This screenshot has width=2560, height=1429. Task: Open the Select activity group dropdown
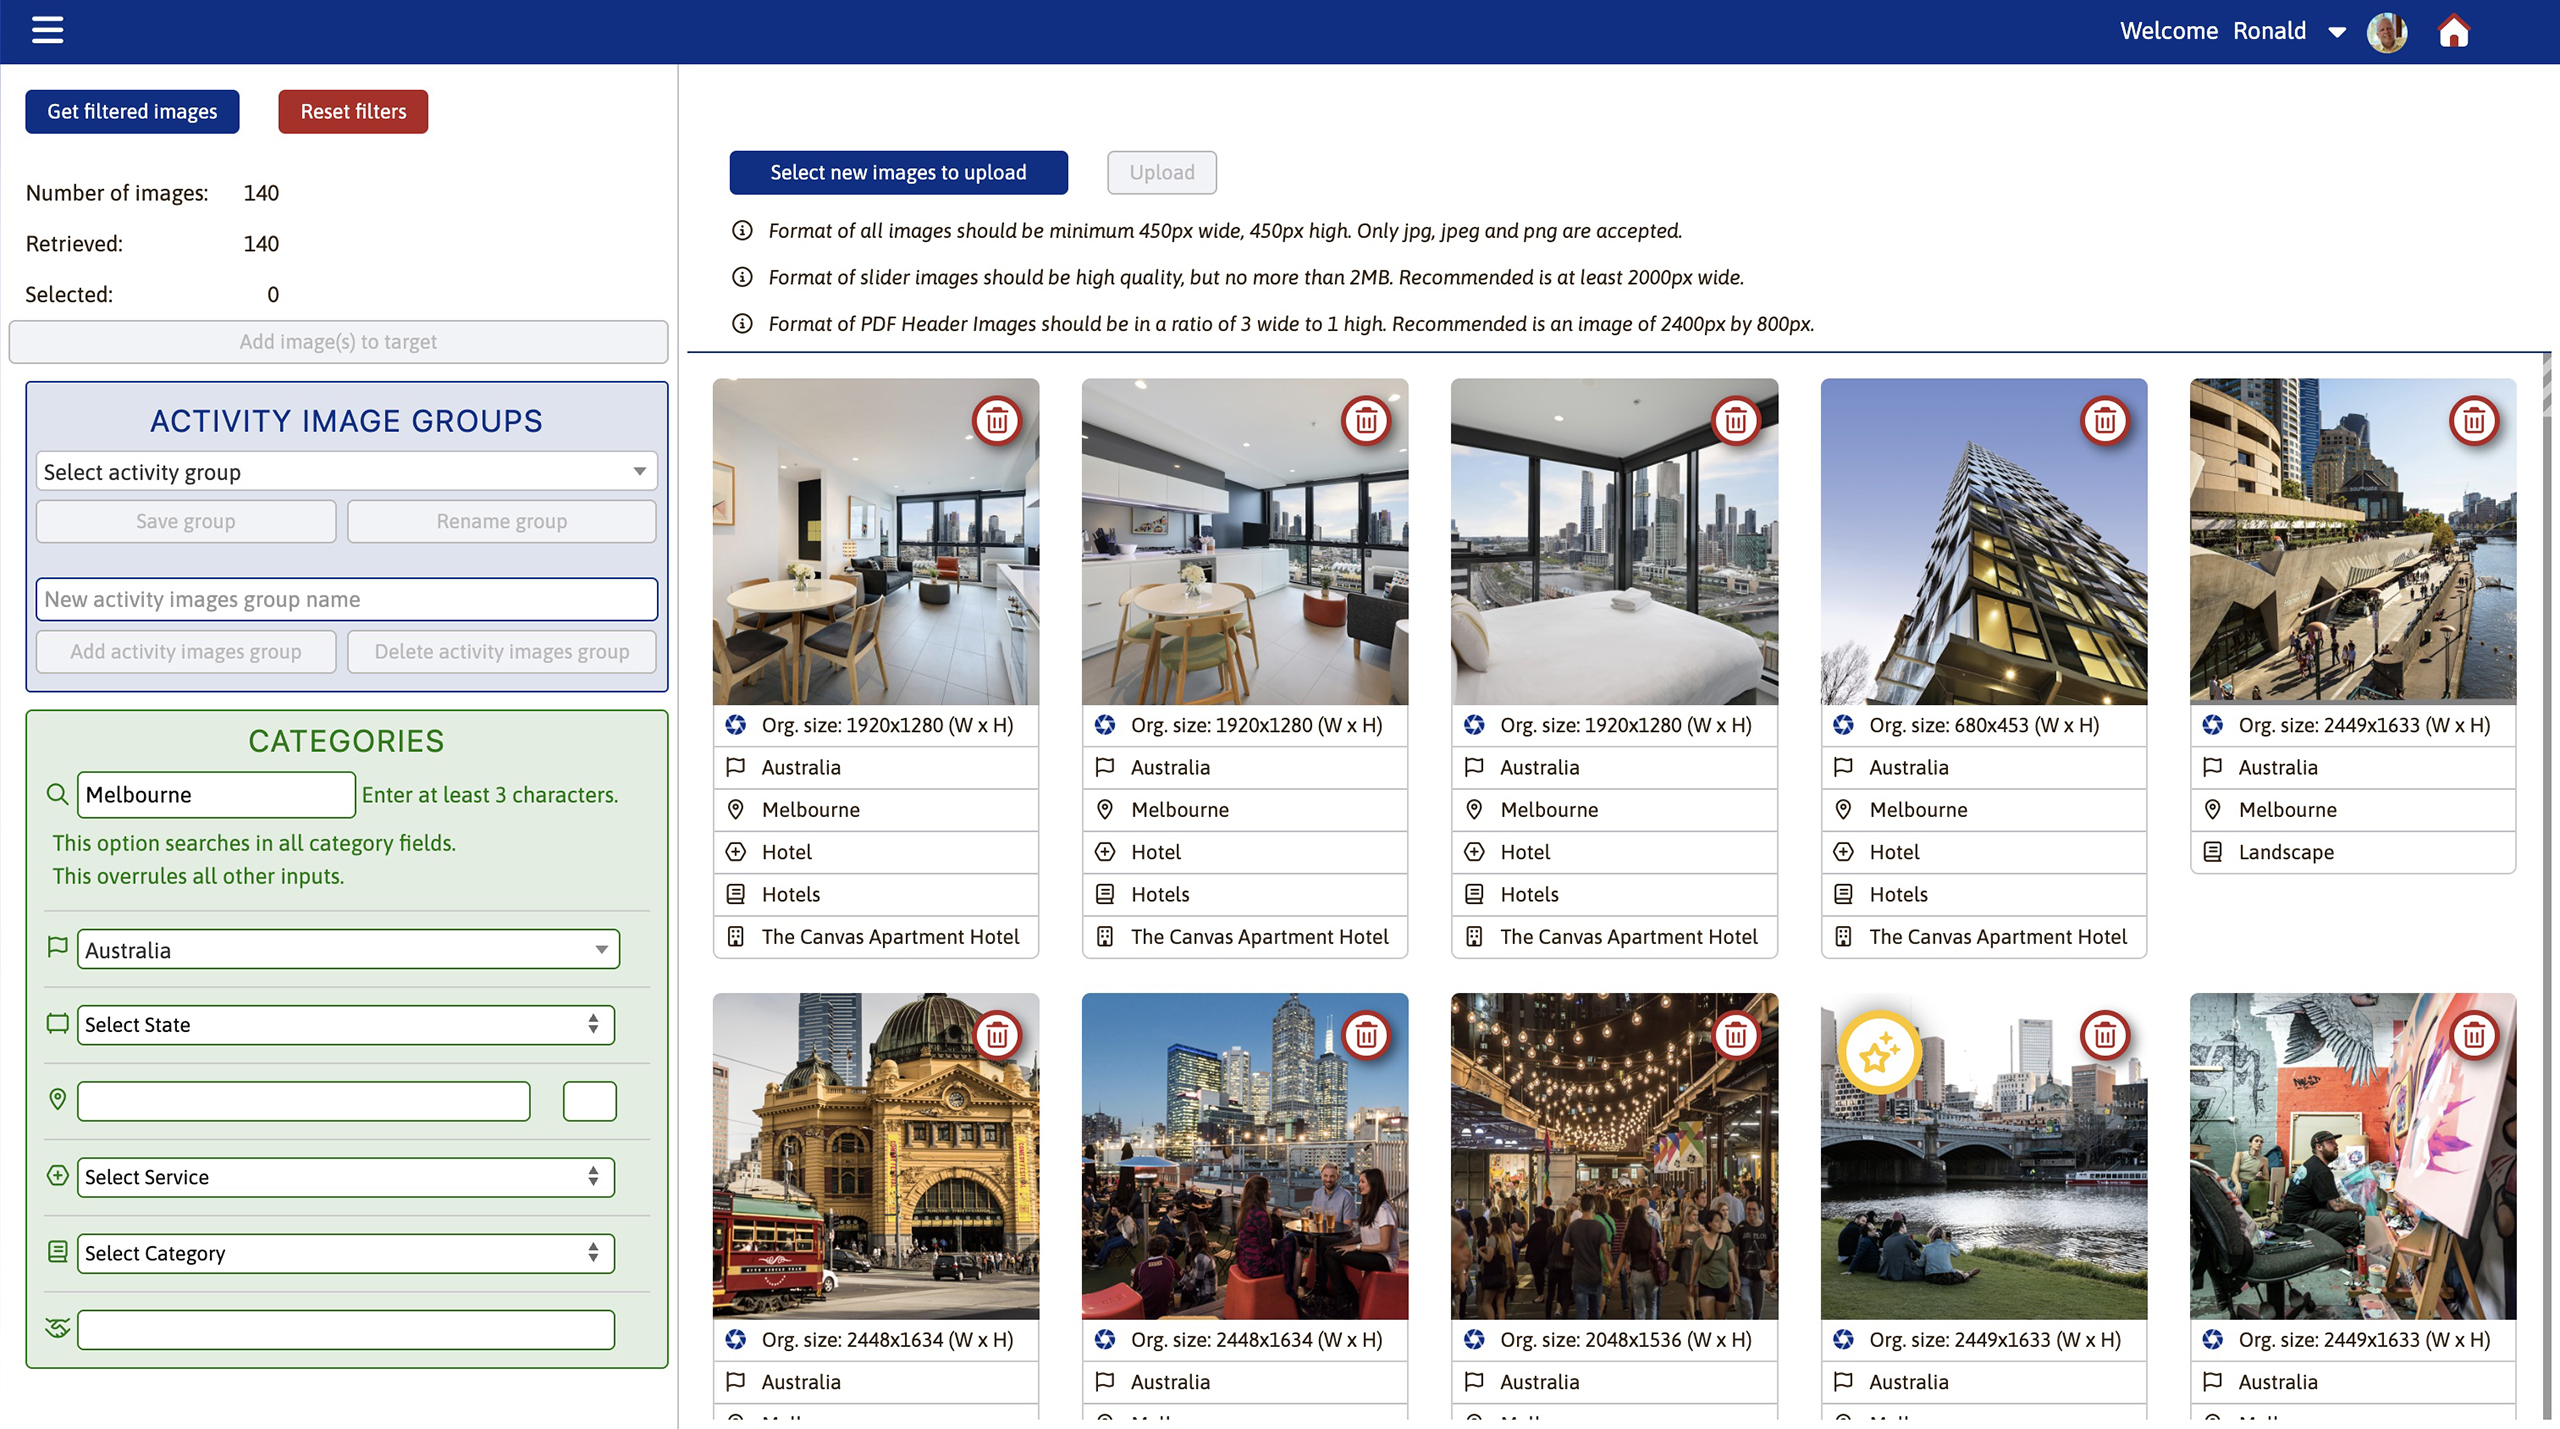pyautogui.click(x=346, y=471)
